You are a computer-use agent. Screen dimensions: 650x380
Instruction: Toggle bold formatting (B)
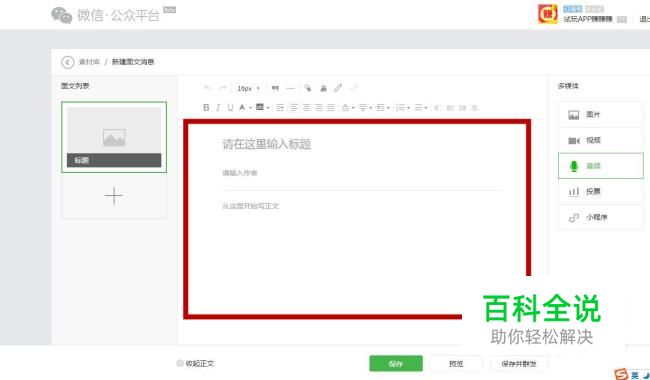click(x=206, y=108)
